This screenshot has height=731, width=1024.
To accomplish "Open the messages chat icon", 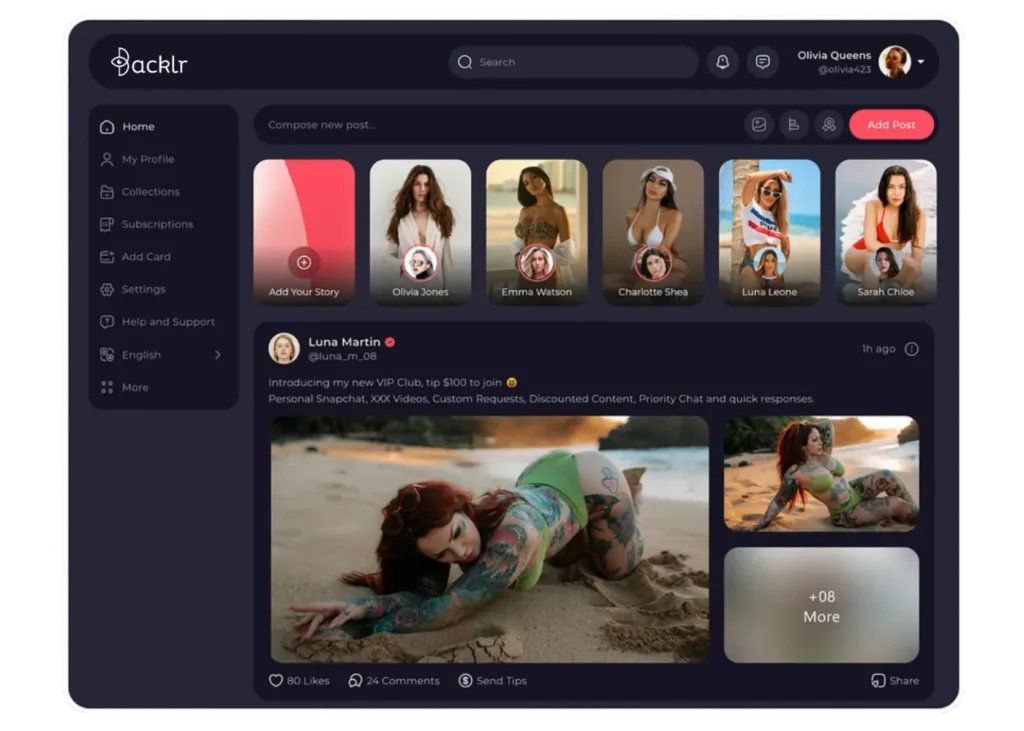I will tap(762, 62).
